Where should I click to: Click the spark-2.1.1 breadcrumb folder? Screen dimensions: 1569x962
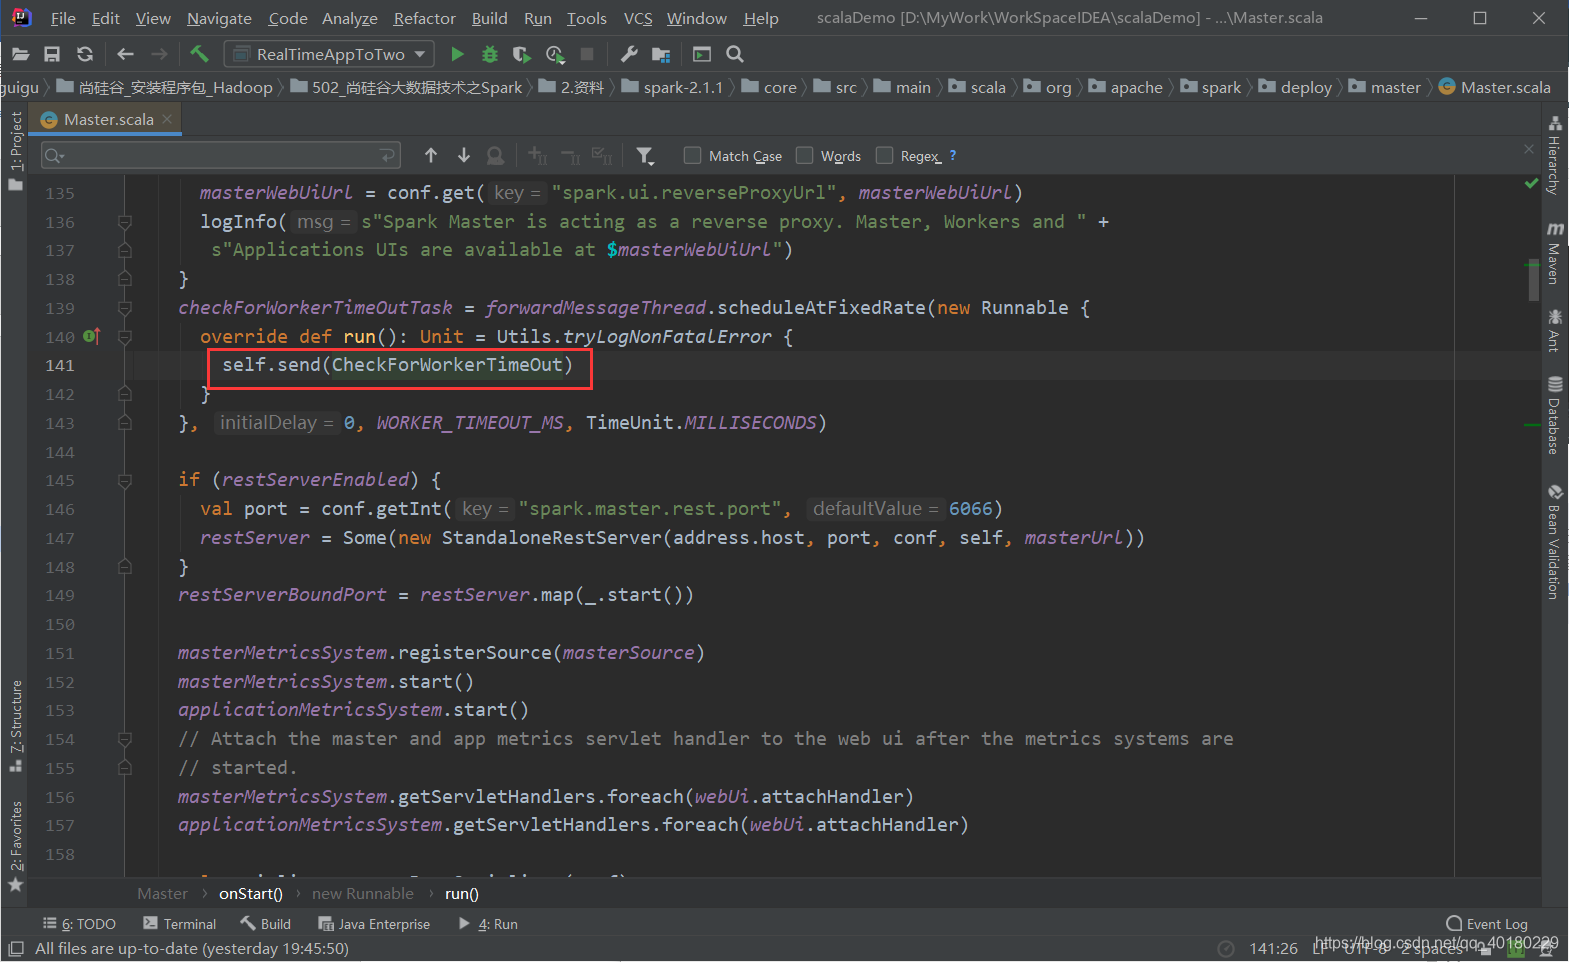(x=672, y=87)
